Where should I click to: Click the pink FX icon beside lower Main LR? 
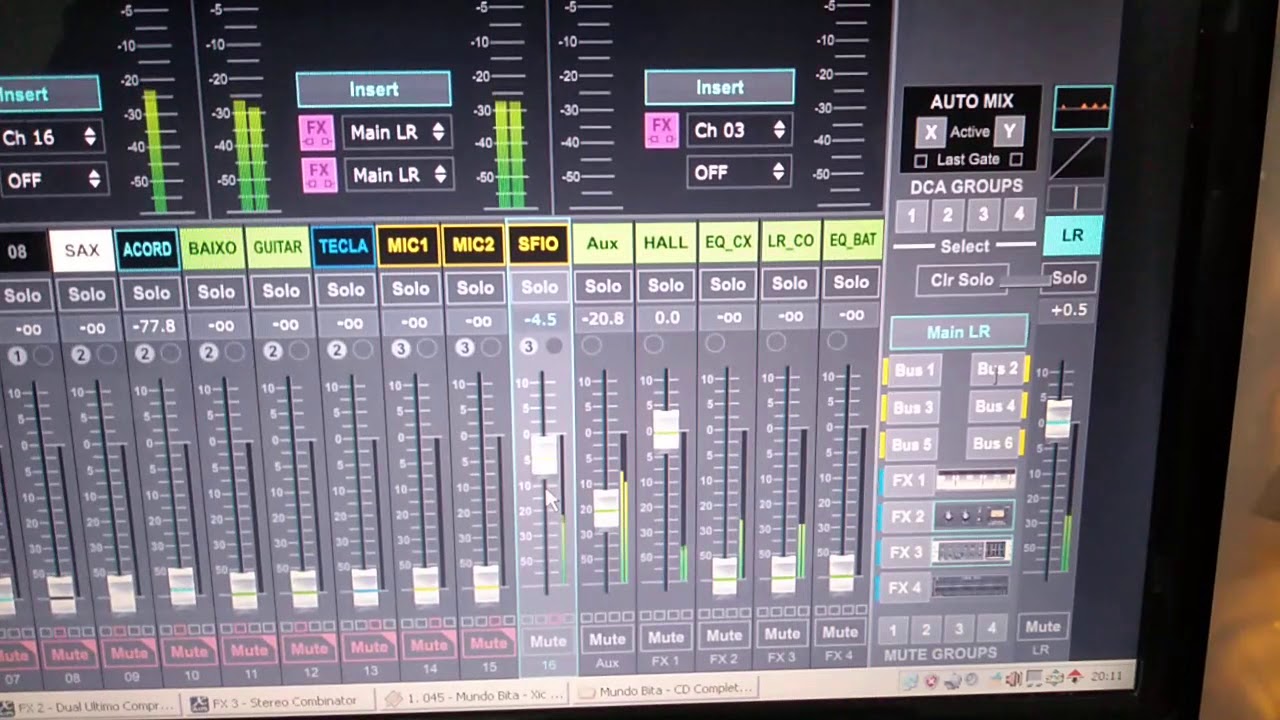[319, 175]
